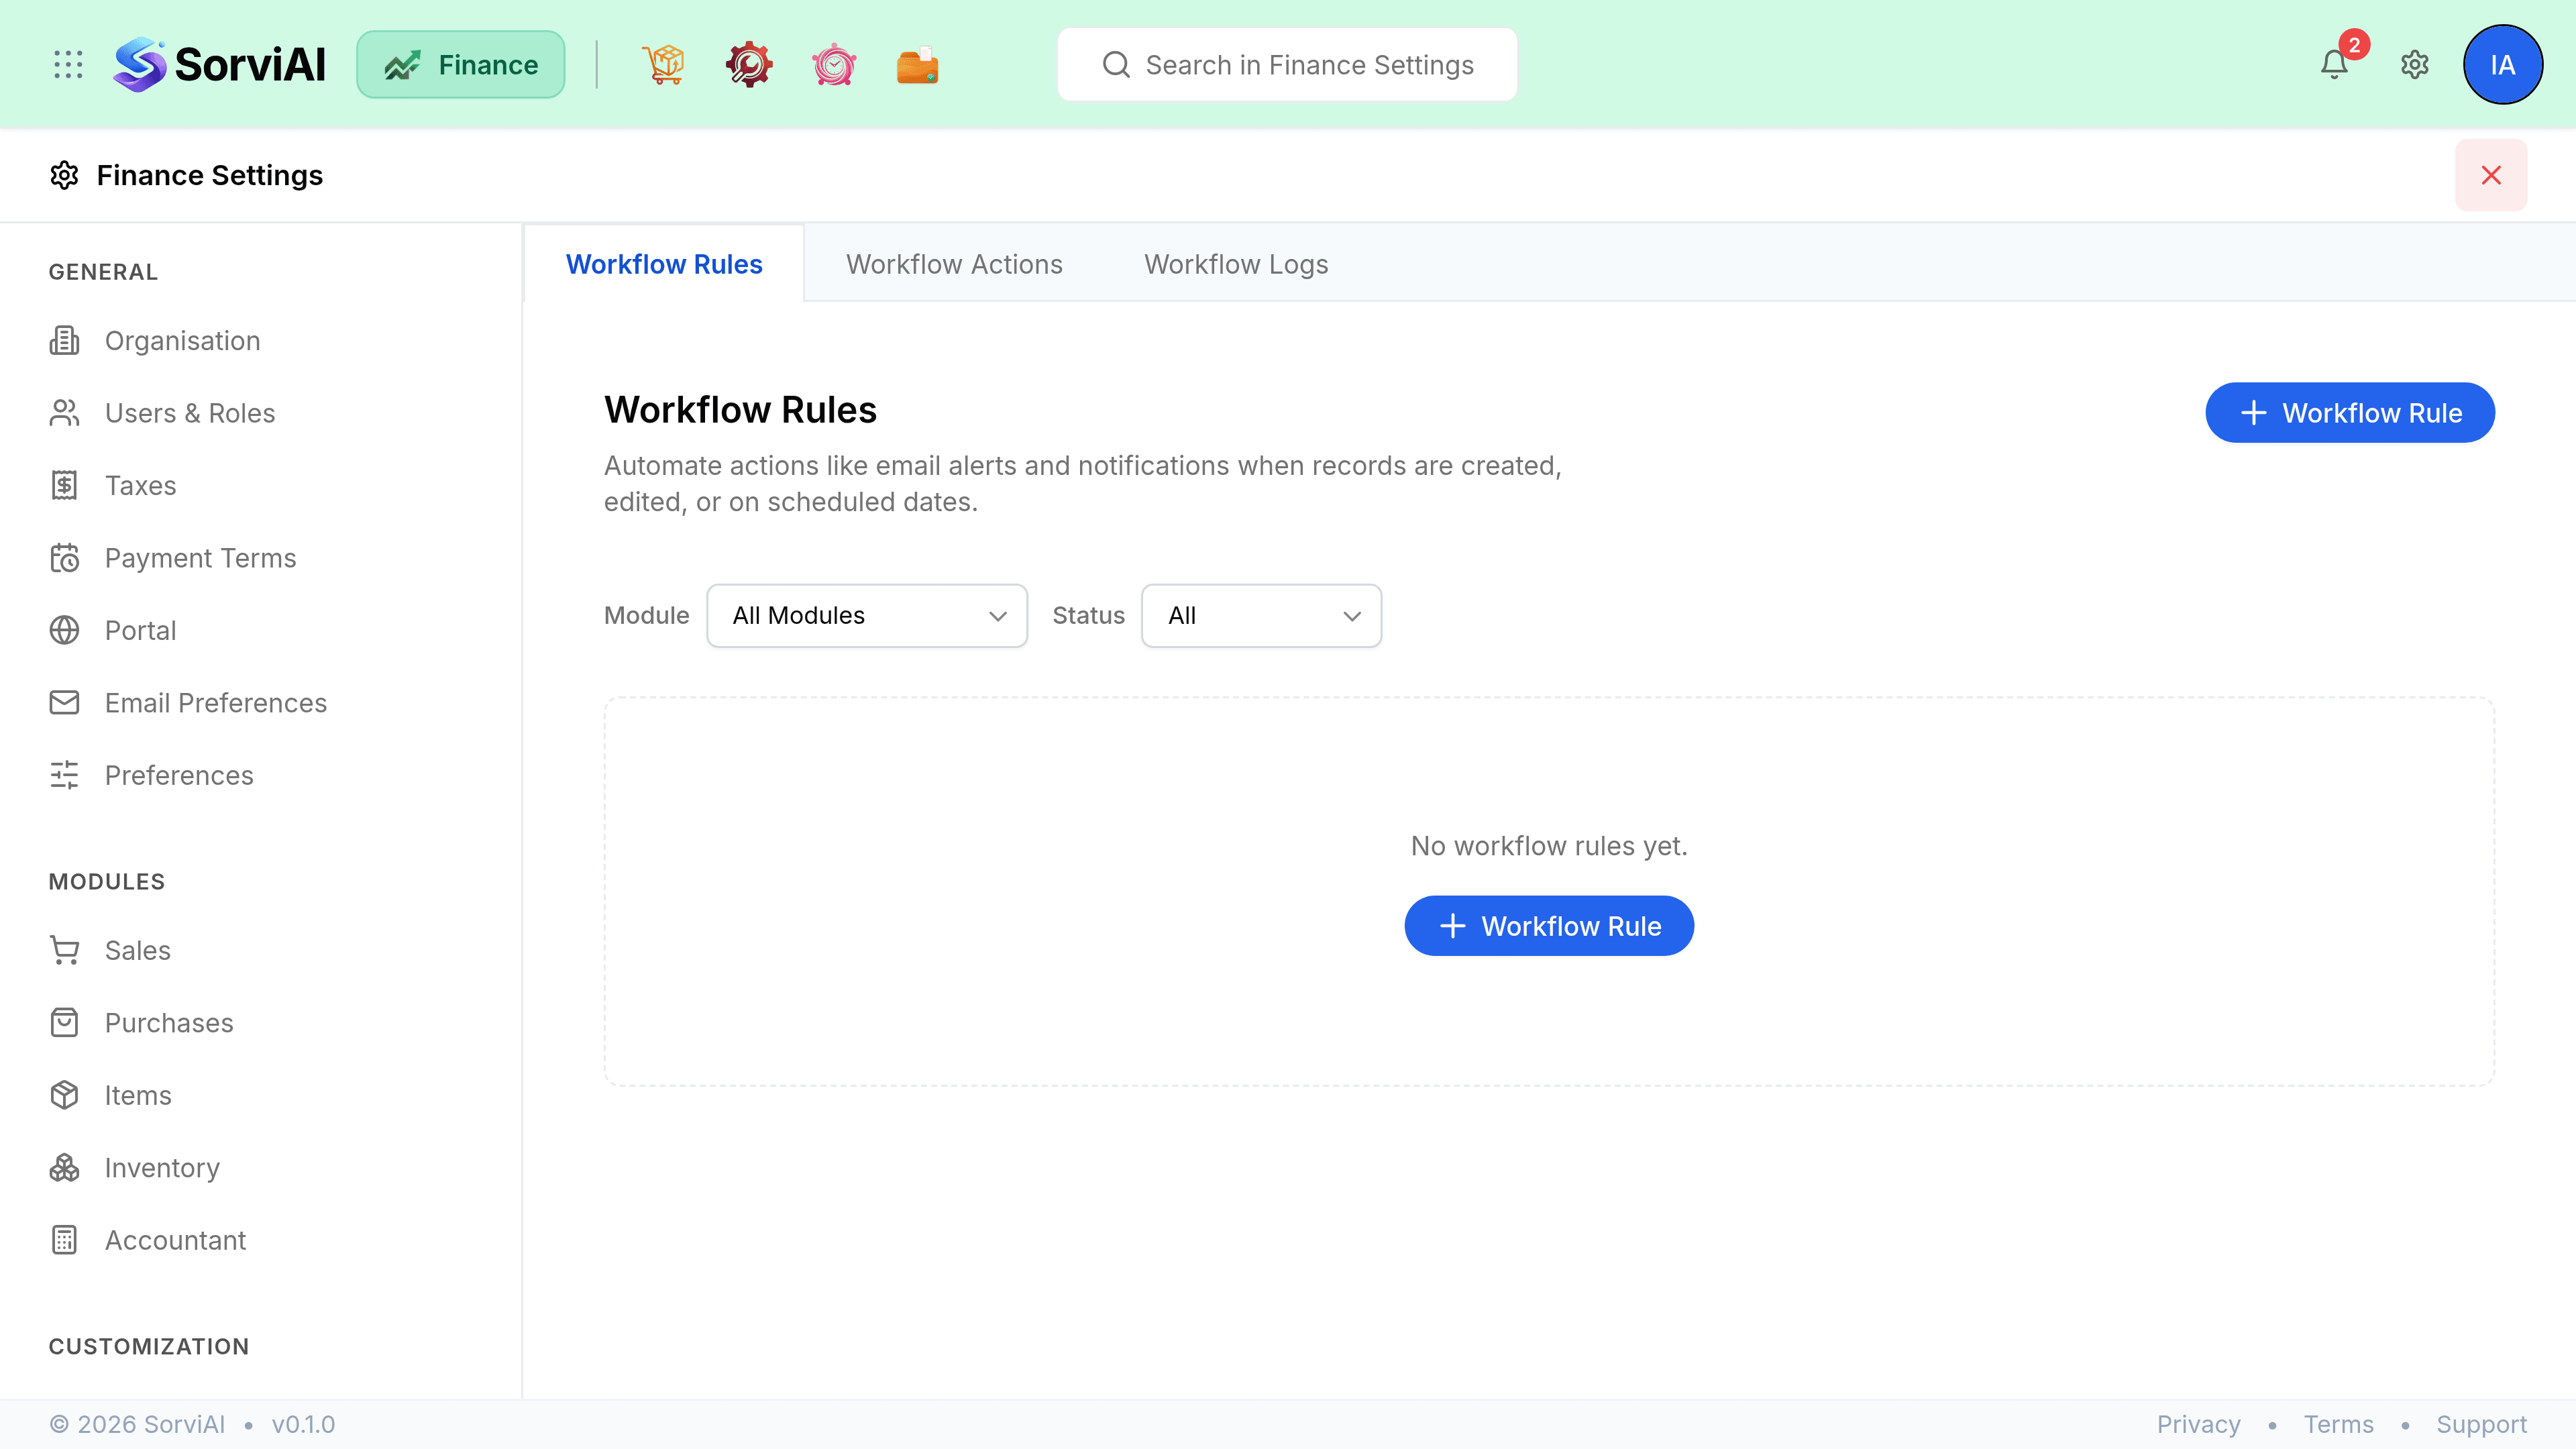Viewport: 2576px width, 1449px height.
Task: Click the Items box icon
Action: pyautogui.click(x=64, y=1096)
